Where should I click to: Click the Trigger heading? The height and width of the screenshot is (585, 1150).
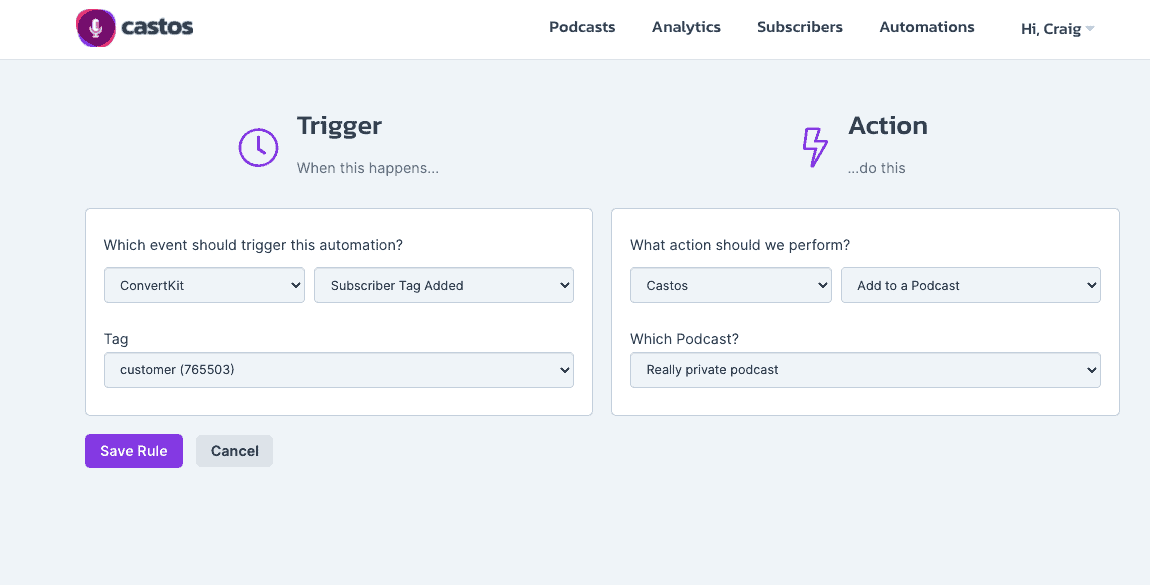pos(340,125)
